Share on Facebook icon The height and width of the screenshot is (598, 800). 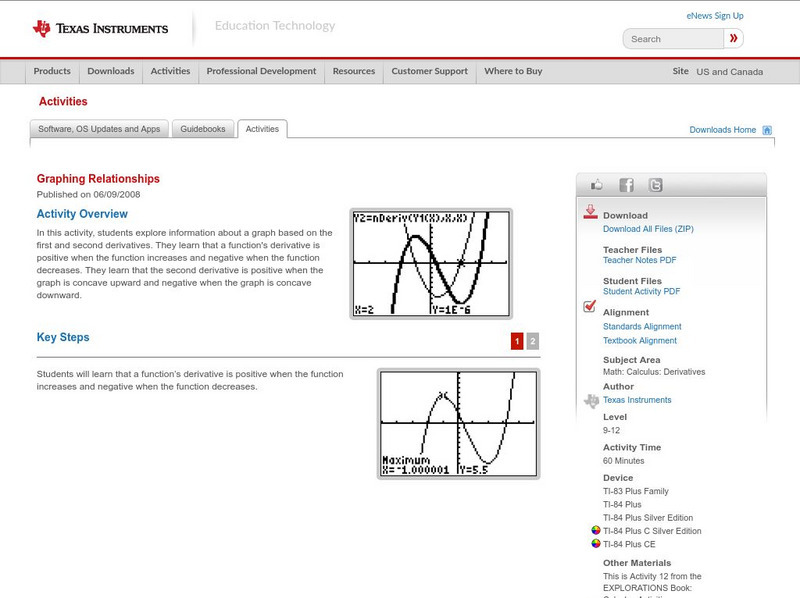tap(626, 185)
